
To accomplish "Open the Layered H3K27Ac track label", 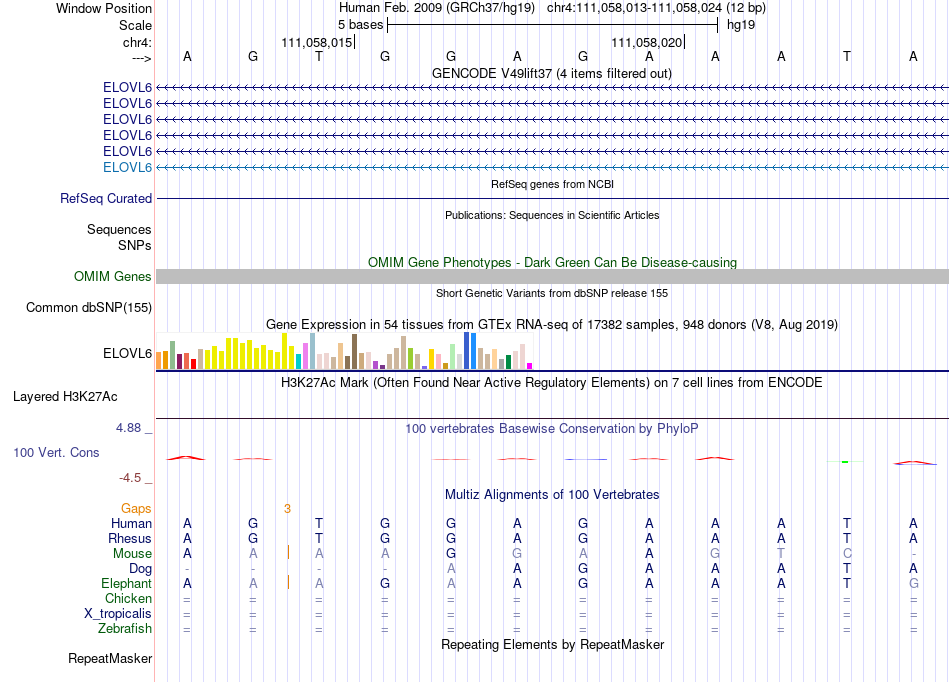I will tap(65, 397).
